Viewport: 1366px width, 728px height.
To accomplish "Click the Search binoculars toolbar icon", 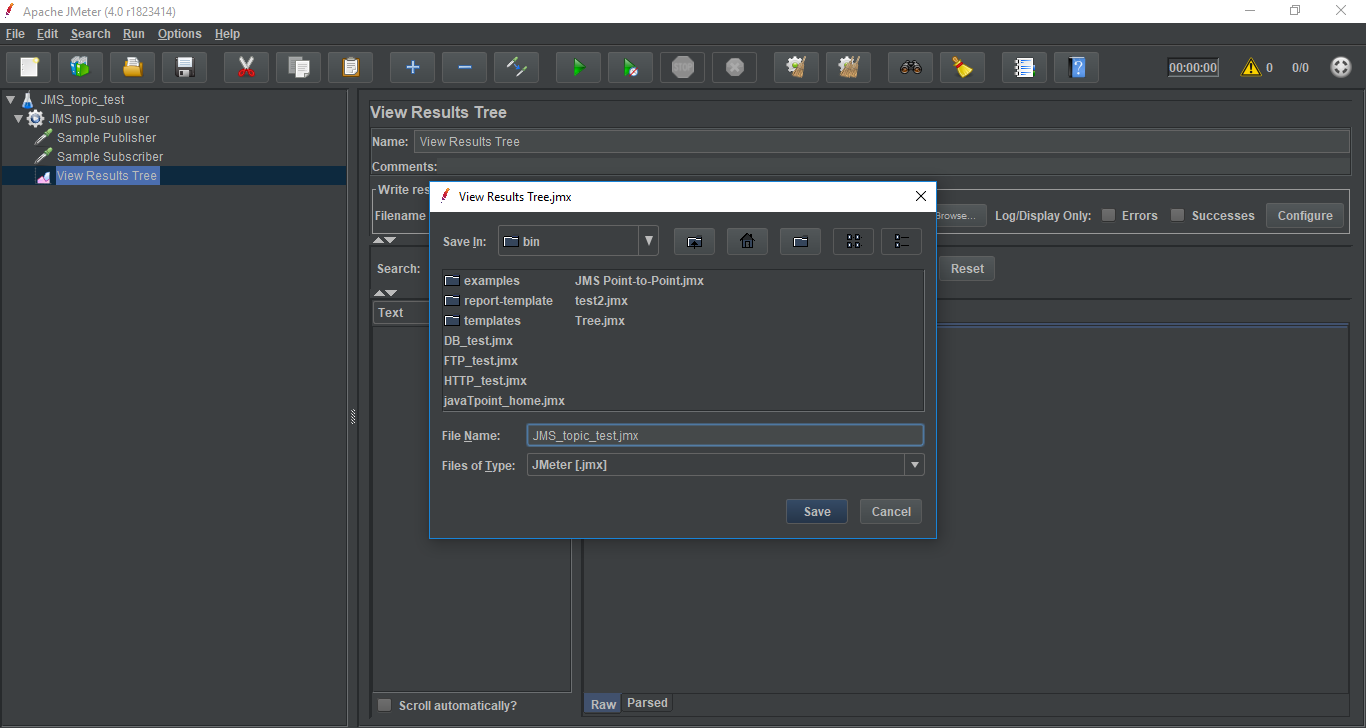I will (x=910, y=68).
